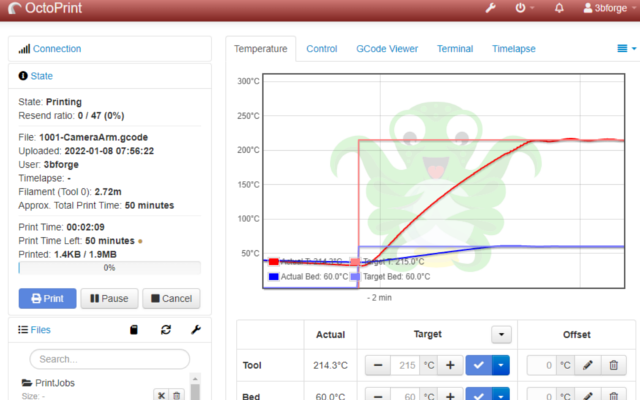Image resolution: width=640 pixels, height=400 pixels.
Task: Open Files panel wrench options
Action: coord(196,330)
